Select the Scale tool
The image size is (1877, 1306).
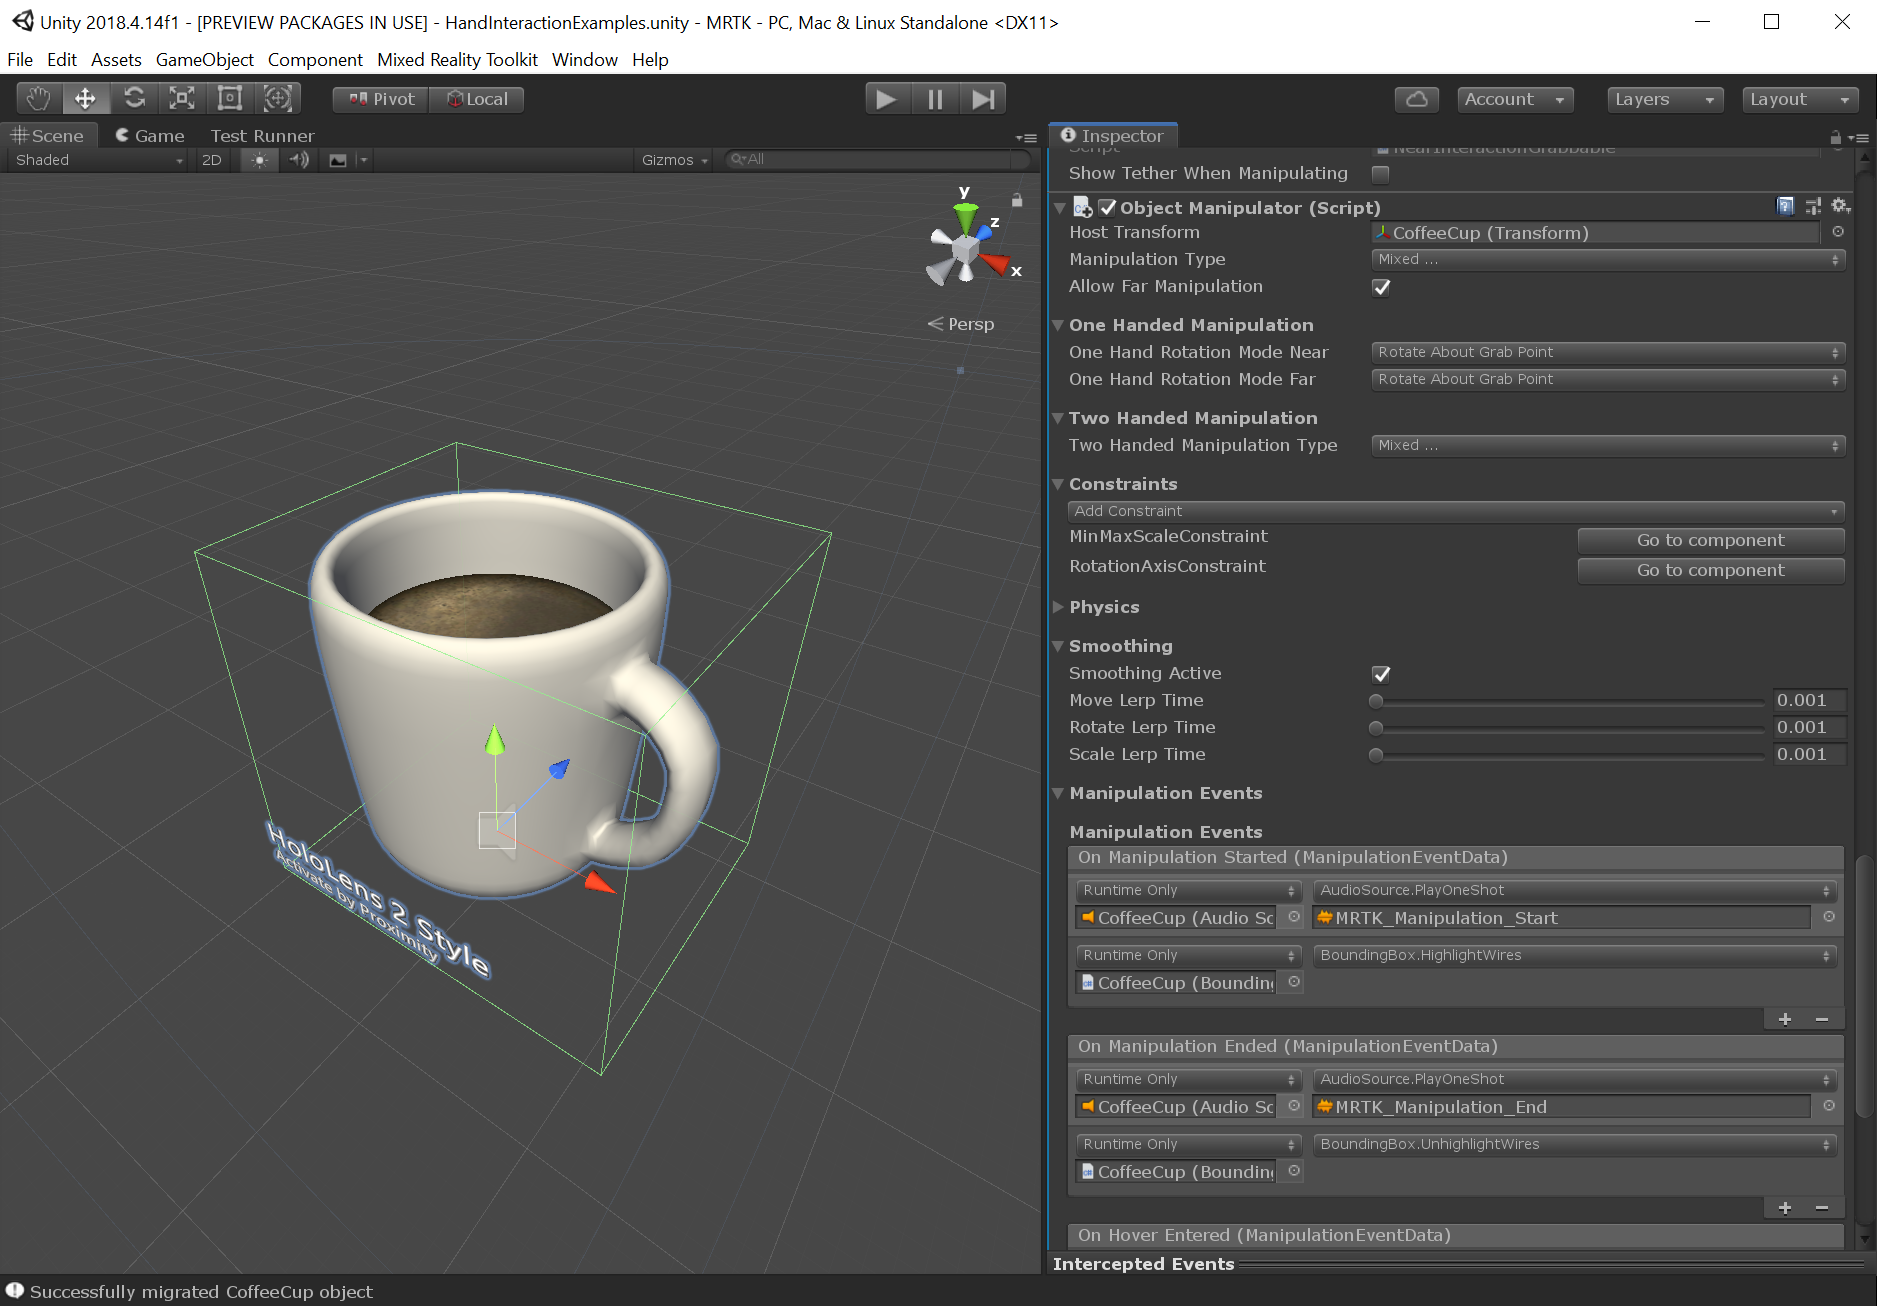coord(181,98)
